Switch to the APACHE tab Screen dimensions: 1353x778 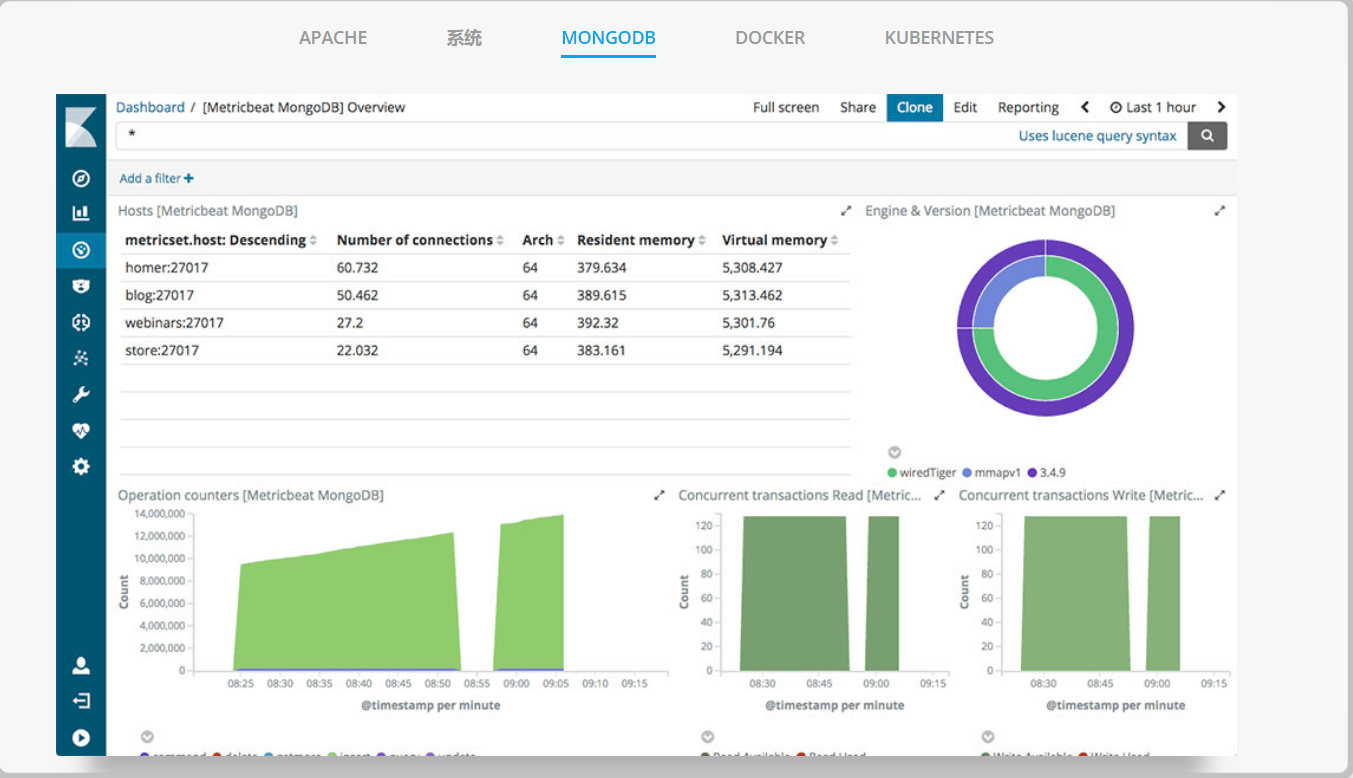click(333, 38)
